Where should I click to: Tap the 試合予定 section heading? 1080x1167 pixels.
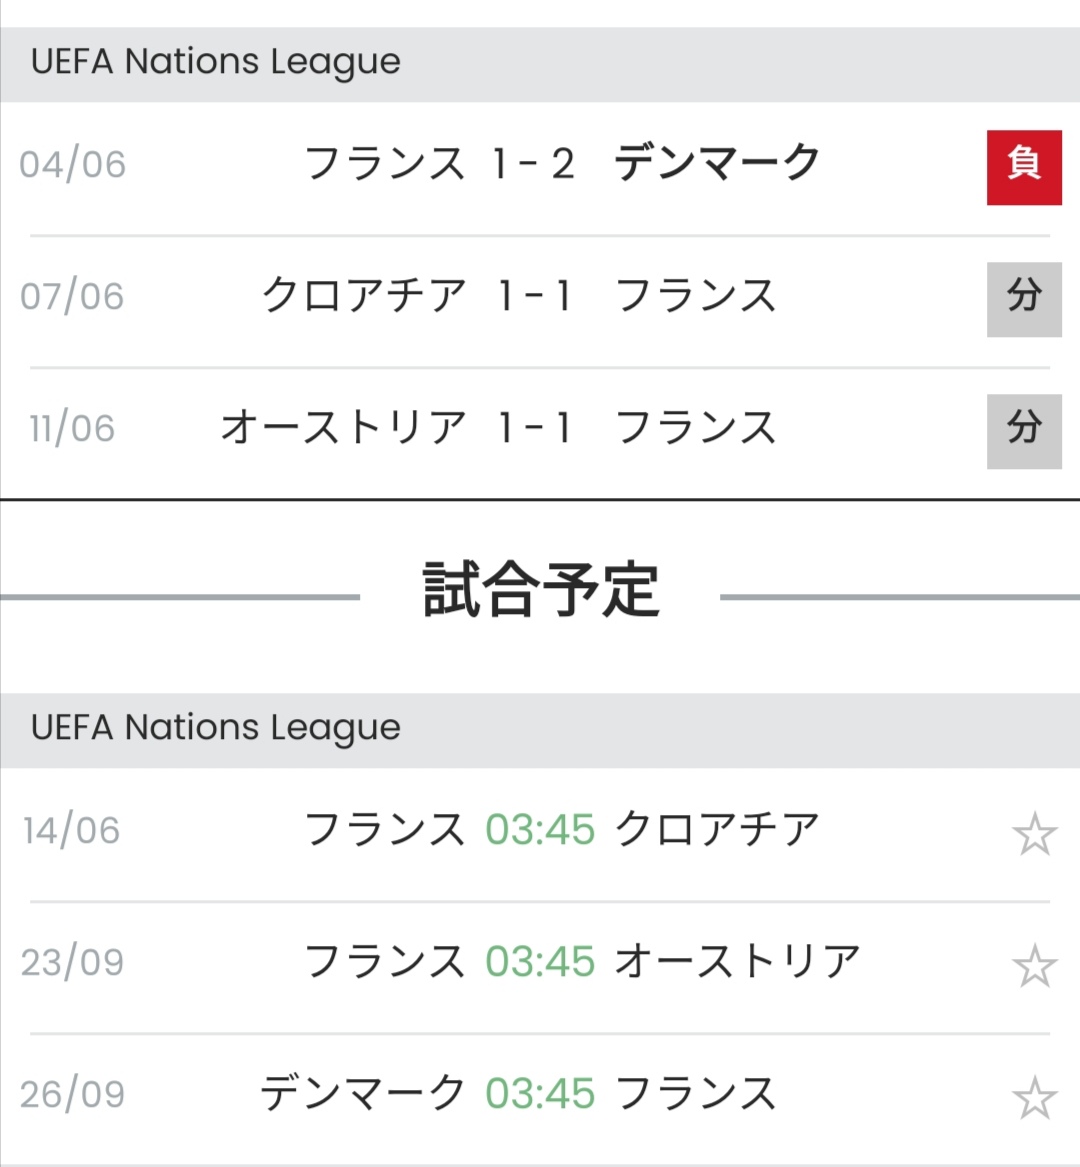pos(540,589)
